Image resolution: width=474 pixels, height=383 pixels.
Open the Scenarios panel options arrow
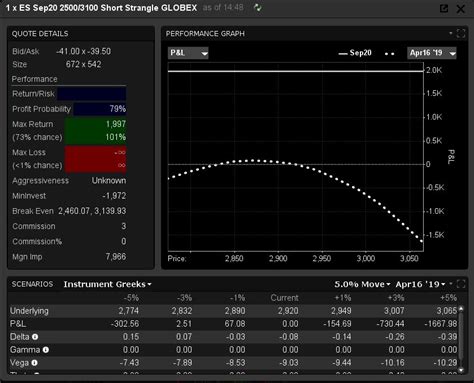click(x=451, y=284)
